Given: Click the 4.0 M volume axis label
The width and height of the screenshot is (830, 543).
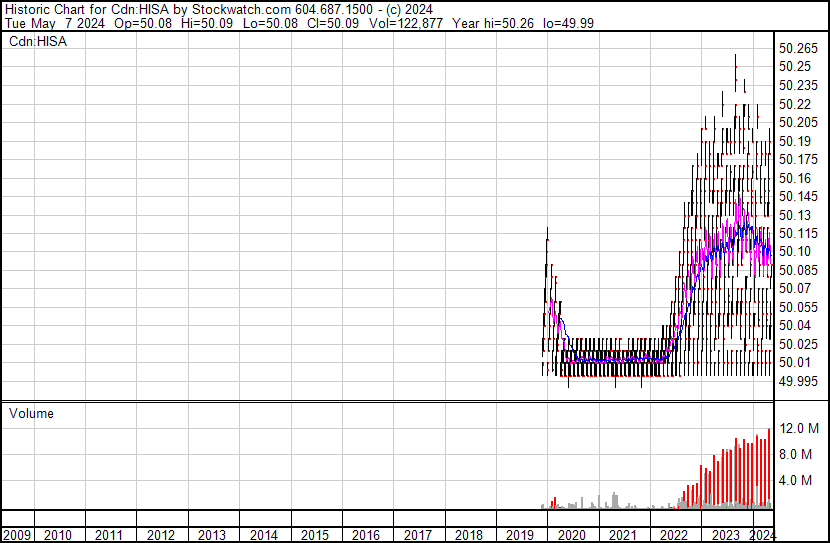Looking at the screenshot, I should [797, 480].
